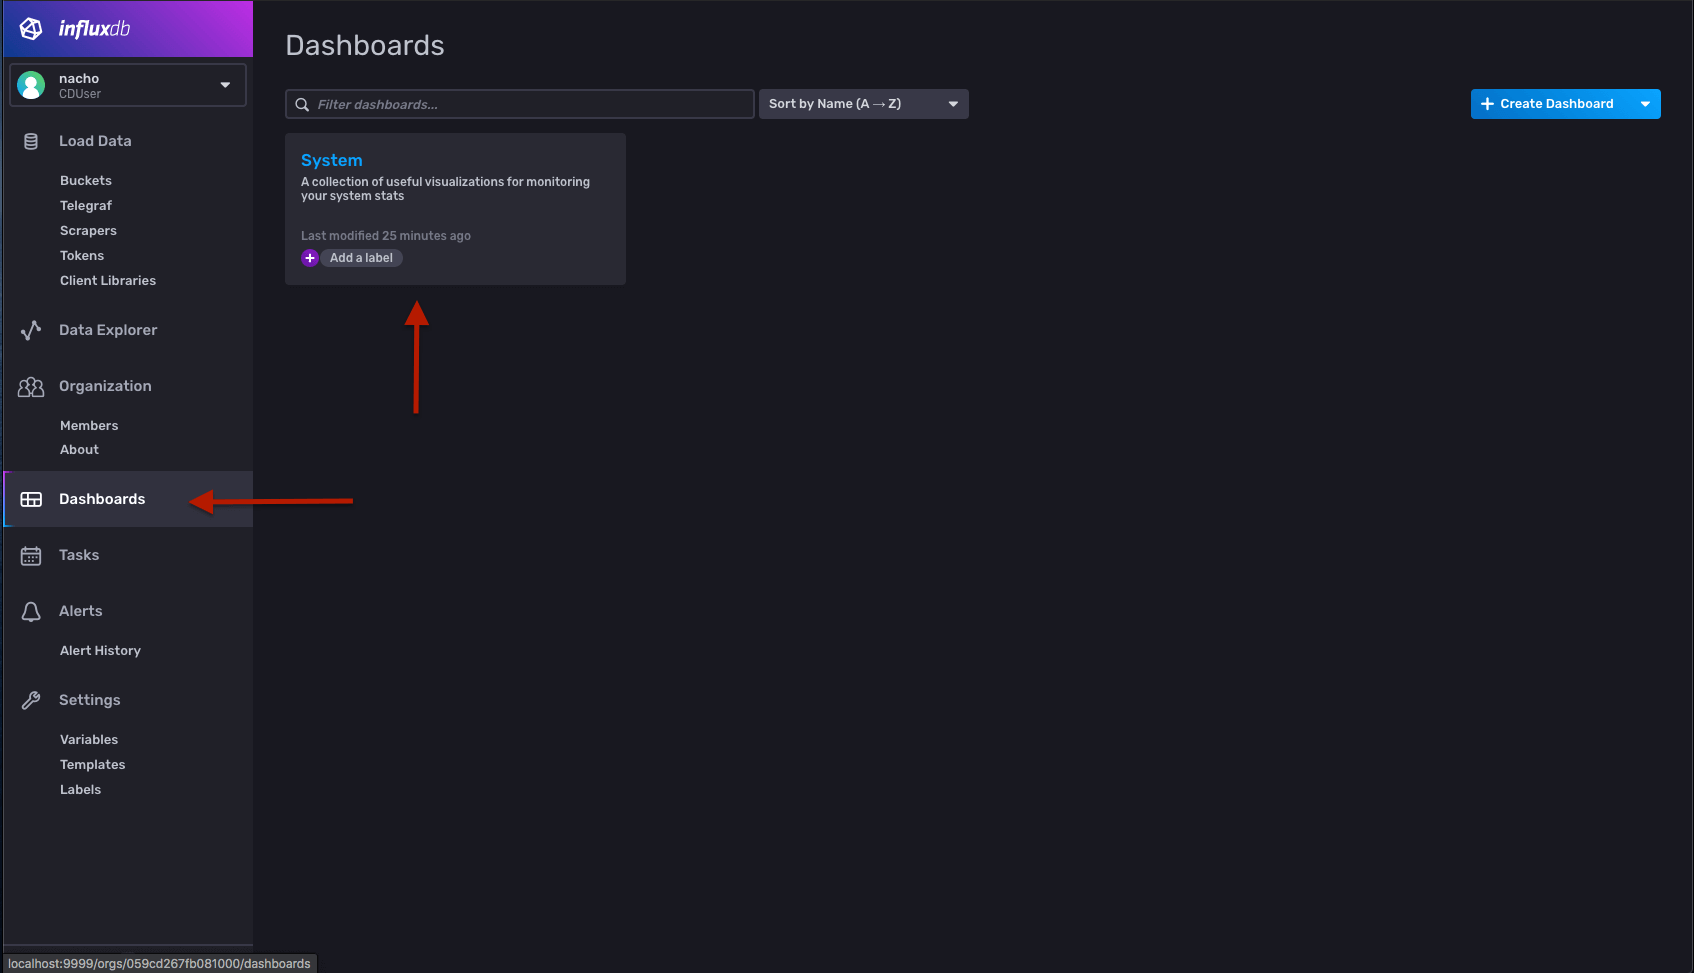Click the InfluxDB logo icon

pyautogui.click(x=31, y=29)
